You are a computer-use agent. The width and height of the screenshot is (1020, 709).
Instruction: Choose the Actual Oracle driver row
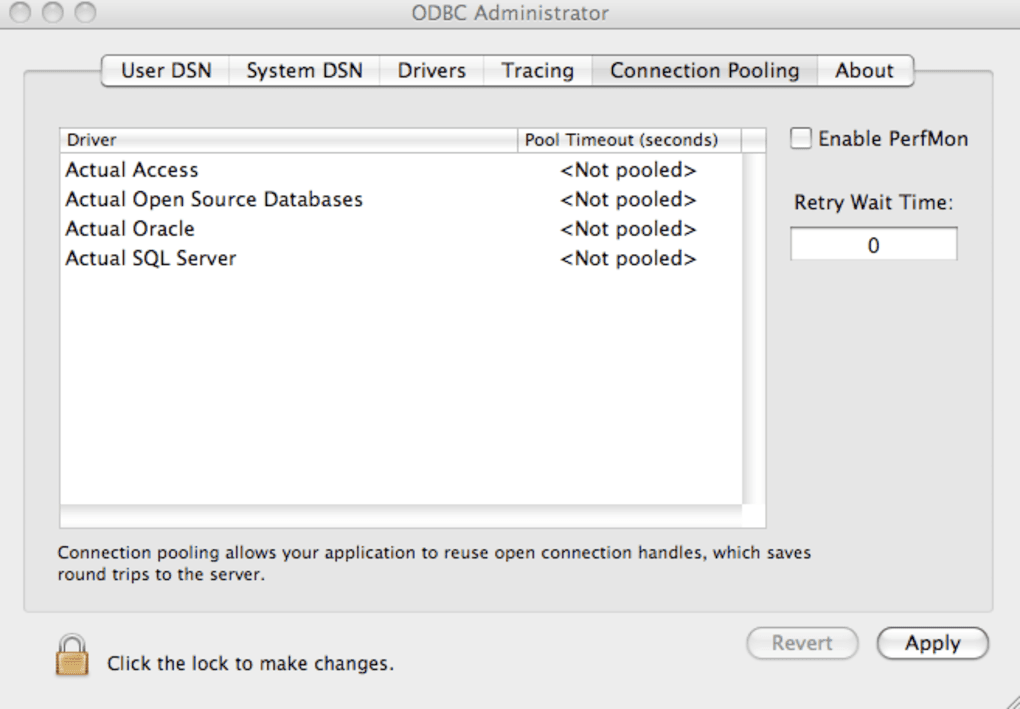click(x=130, y=229)
